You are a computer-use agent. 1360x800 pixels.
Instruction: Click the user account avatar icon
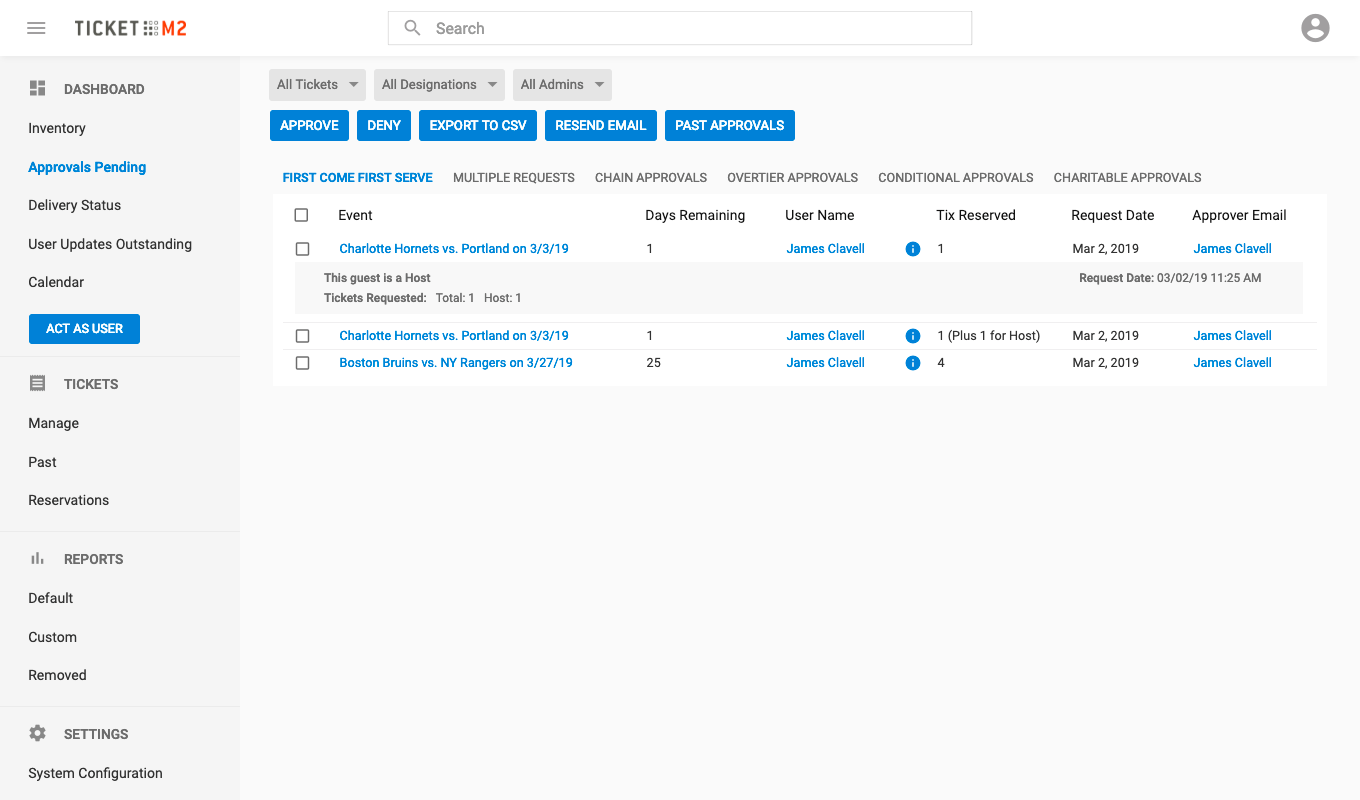[1315, 28]
